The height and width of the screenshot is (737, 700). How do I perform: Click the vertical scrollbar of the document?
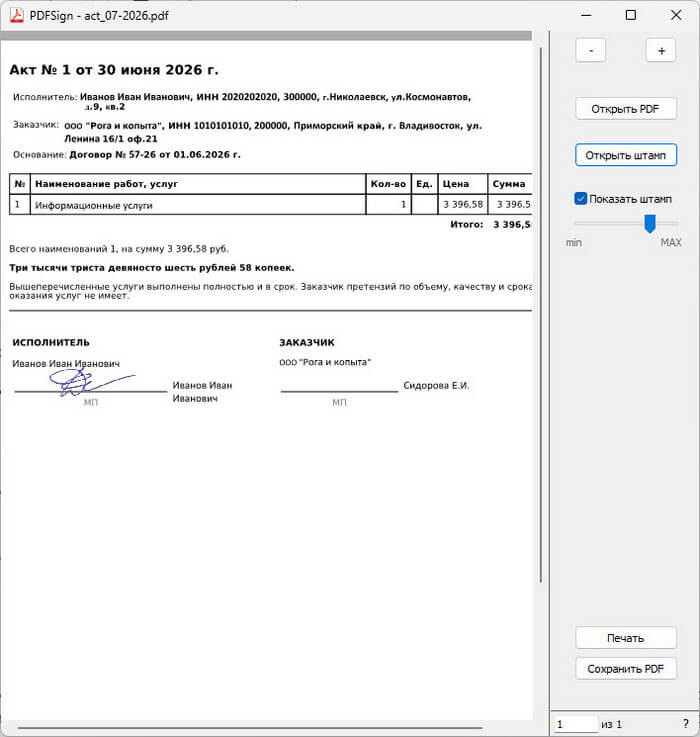(x=541, y=315)
